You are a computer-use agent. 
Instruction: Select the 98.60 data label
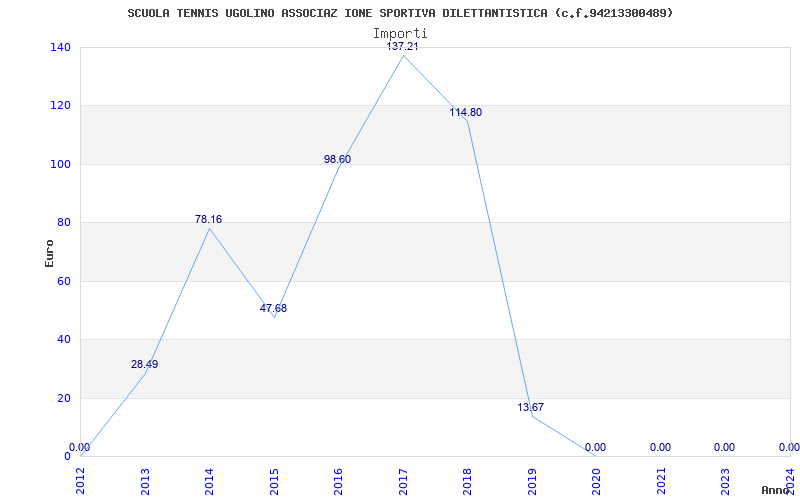337,159
